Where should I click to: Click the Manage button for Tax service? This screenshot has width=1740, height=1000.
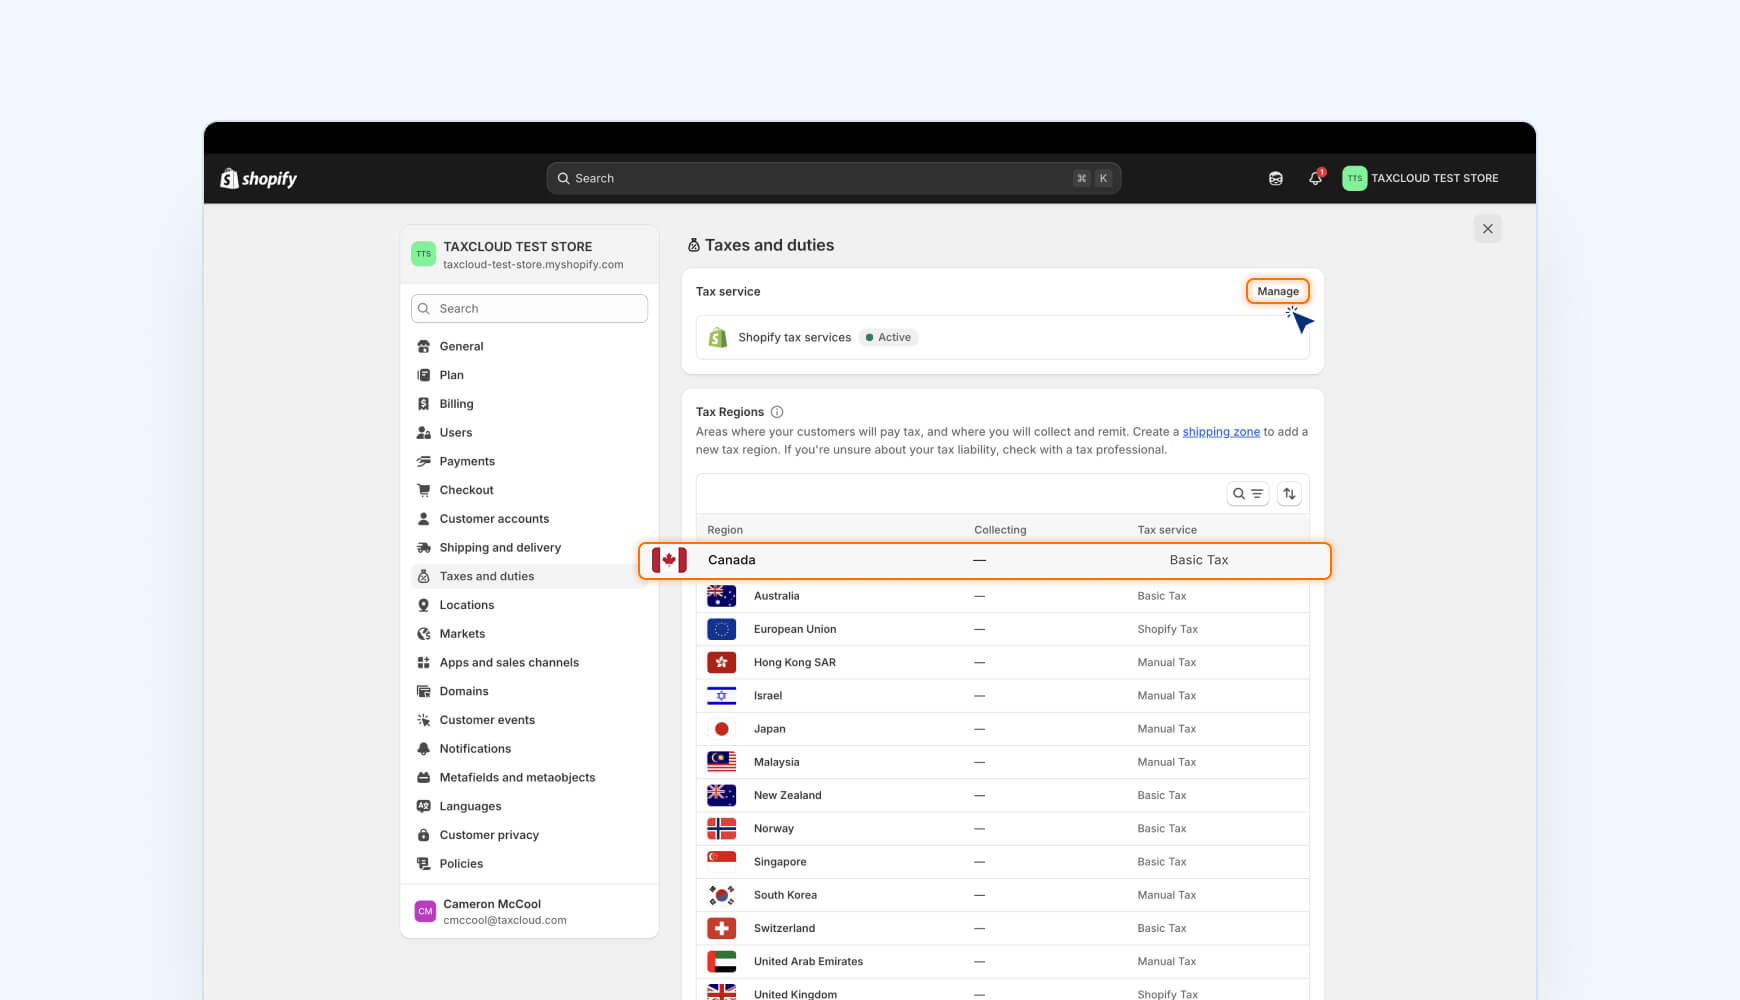click(x=1277, y=291)
